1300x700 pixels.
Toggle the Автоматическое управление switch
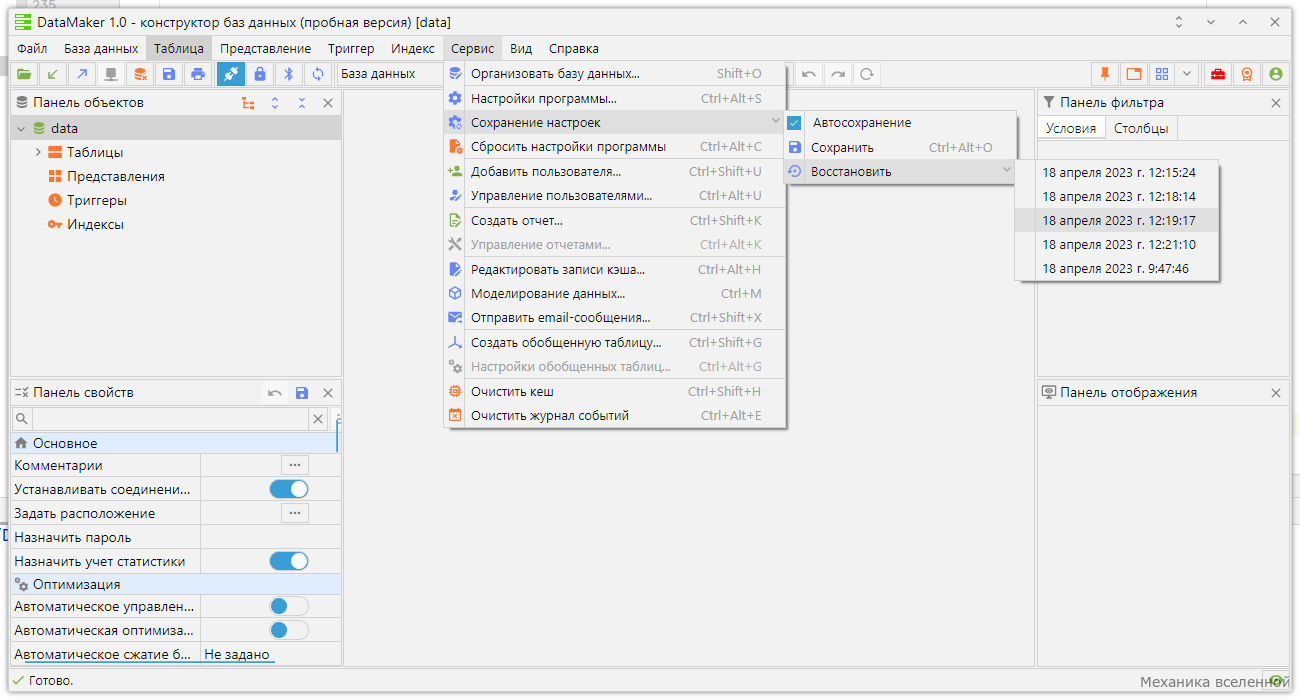[289, 606]
